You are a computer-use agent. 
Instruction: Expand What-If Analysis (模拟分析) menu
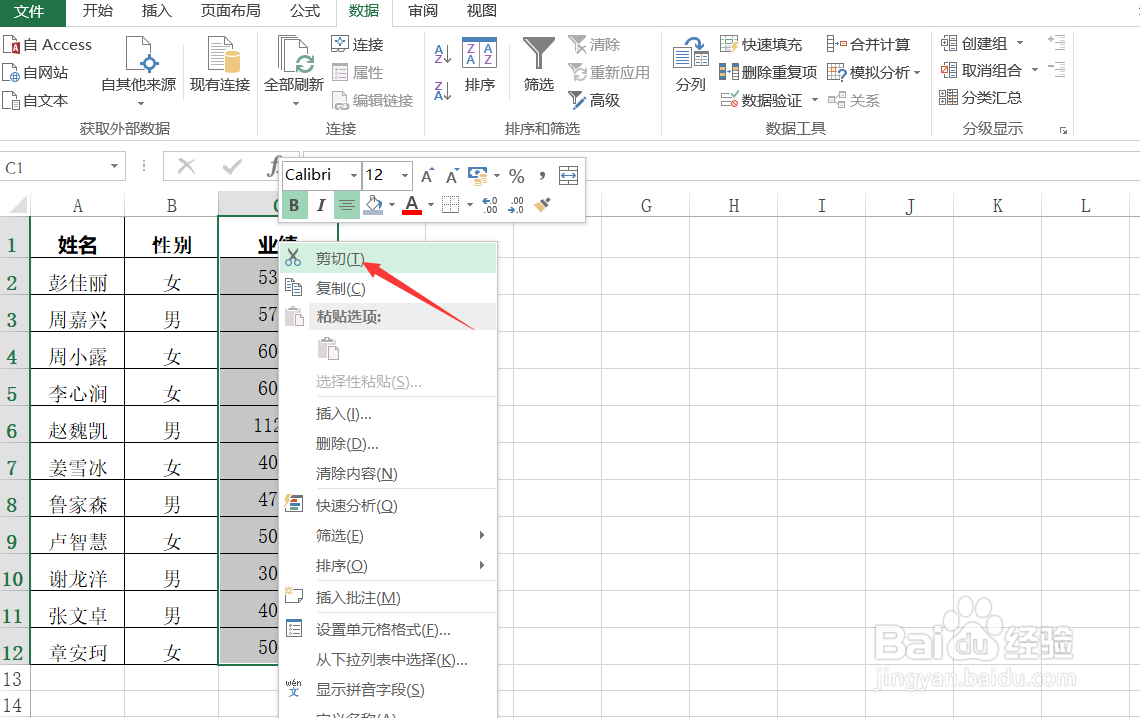(874, 72)
